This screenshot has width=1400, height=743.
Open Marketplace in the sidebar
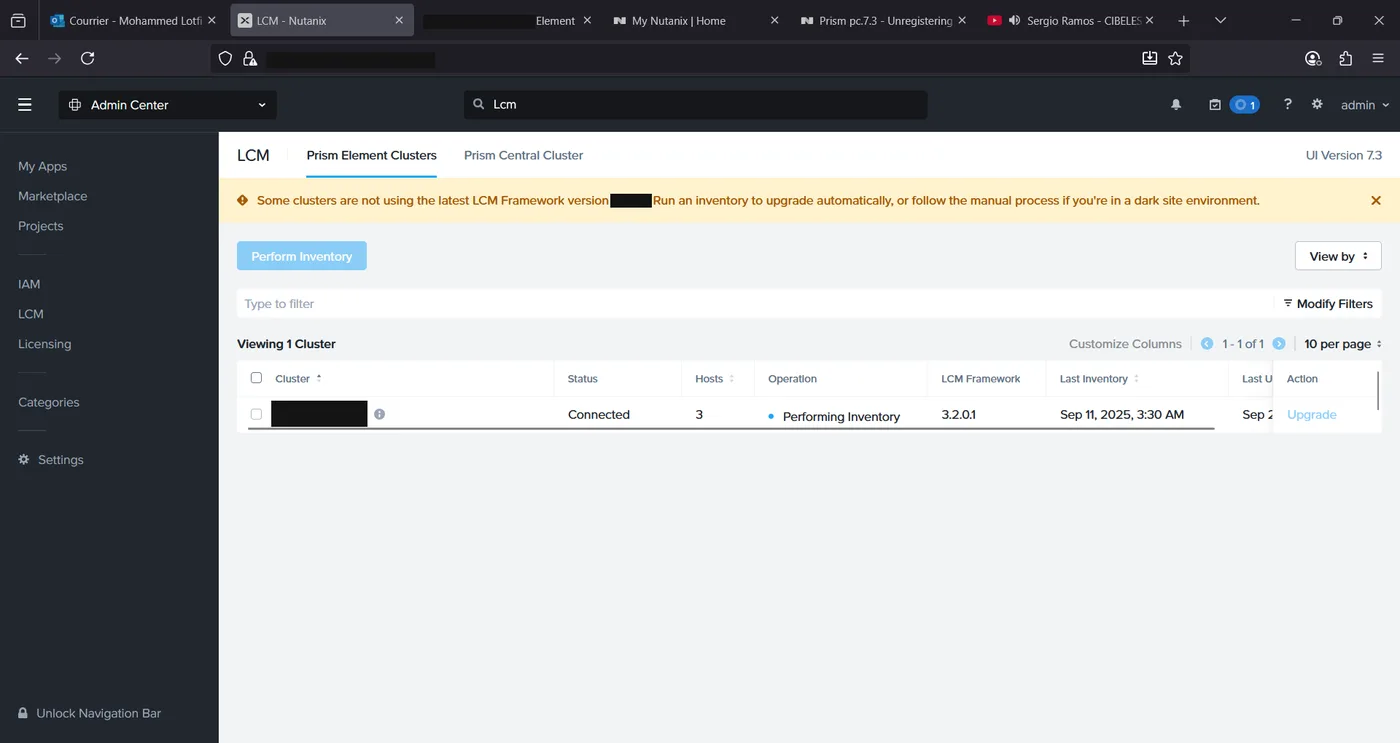click(53, 196)
